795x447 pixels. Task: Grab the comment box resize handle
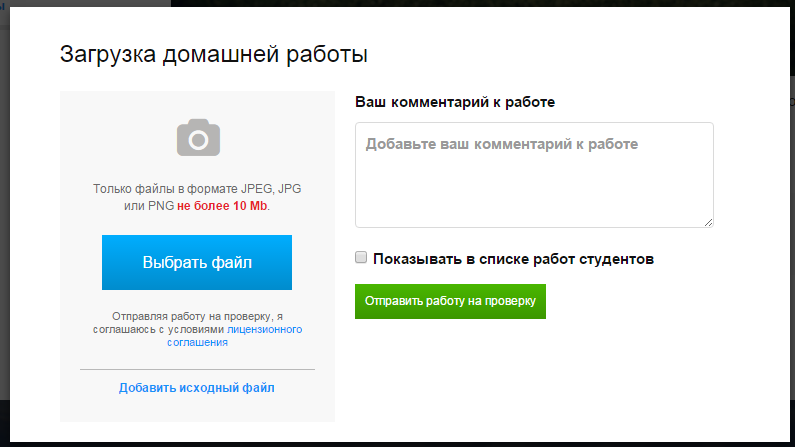click(708, 222)
